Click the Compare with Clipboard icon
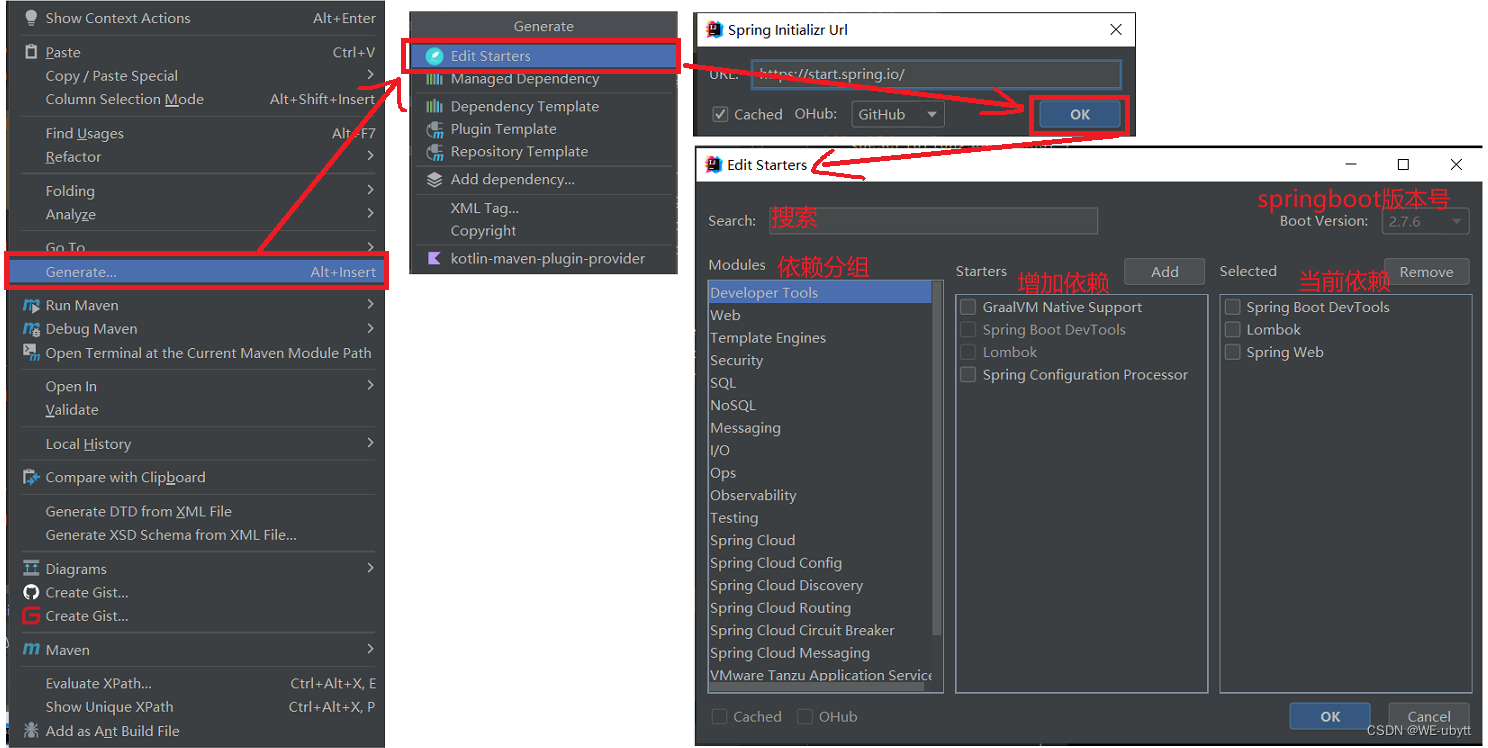1488x748 pixels. (x=31, y=477)
